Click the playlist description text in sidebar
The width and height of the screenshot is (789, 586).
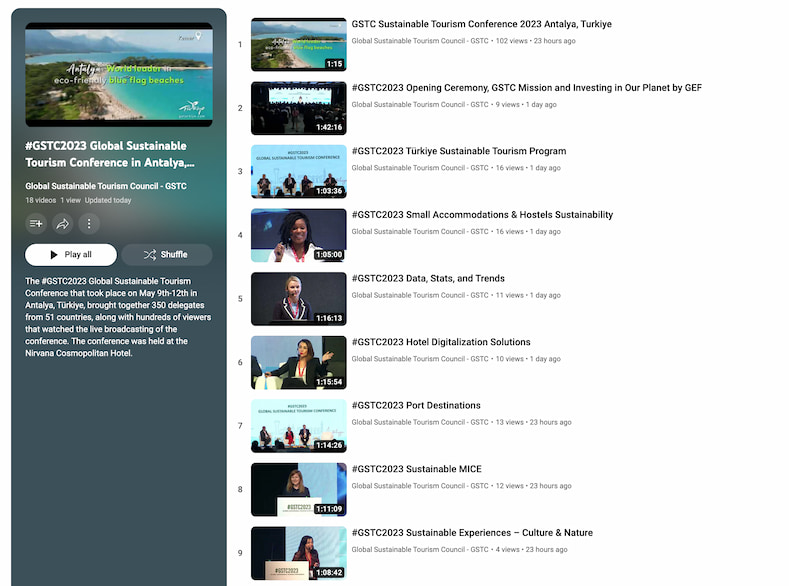pos(118,317)
